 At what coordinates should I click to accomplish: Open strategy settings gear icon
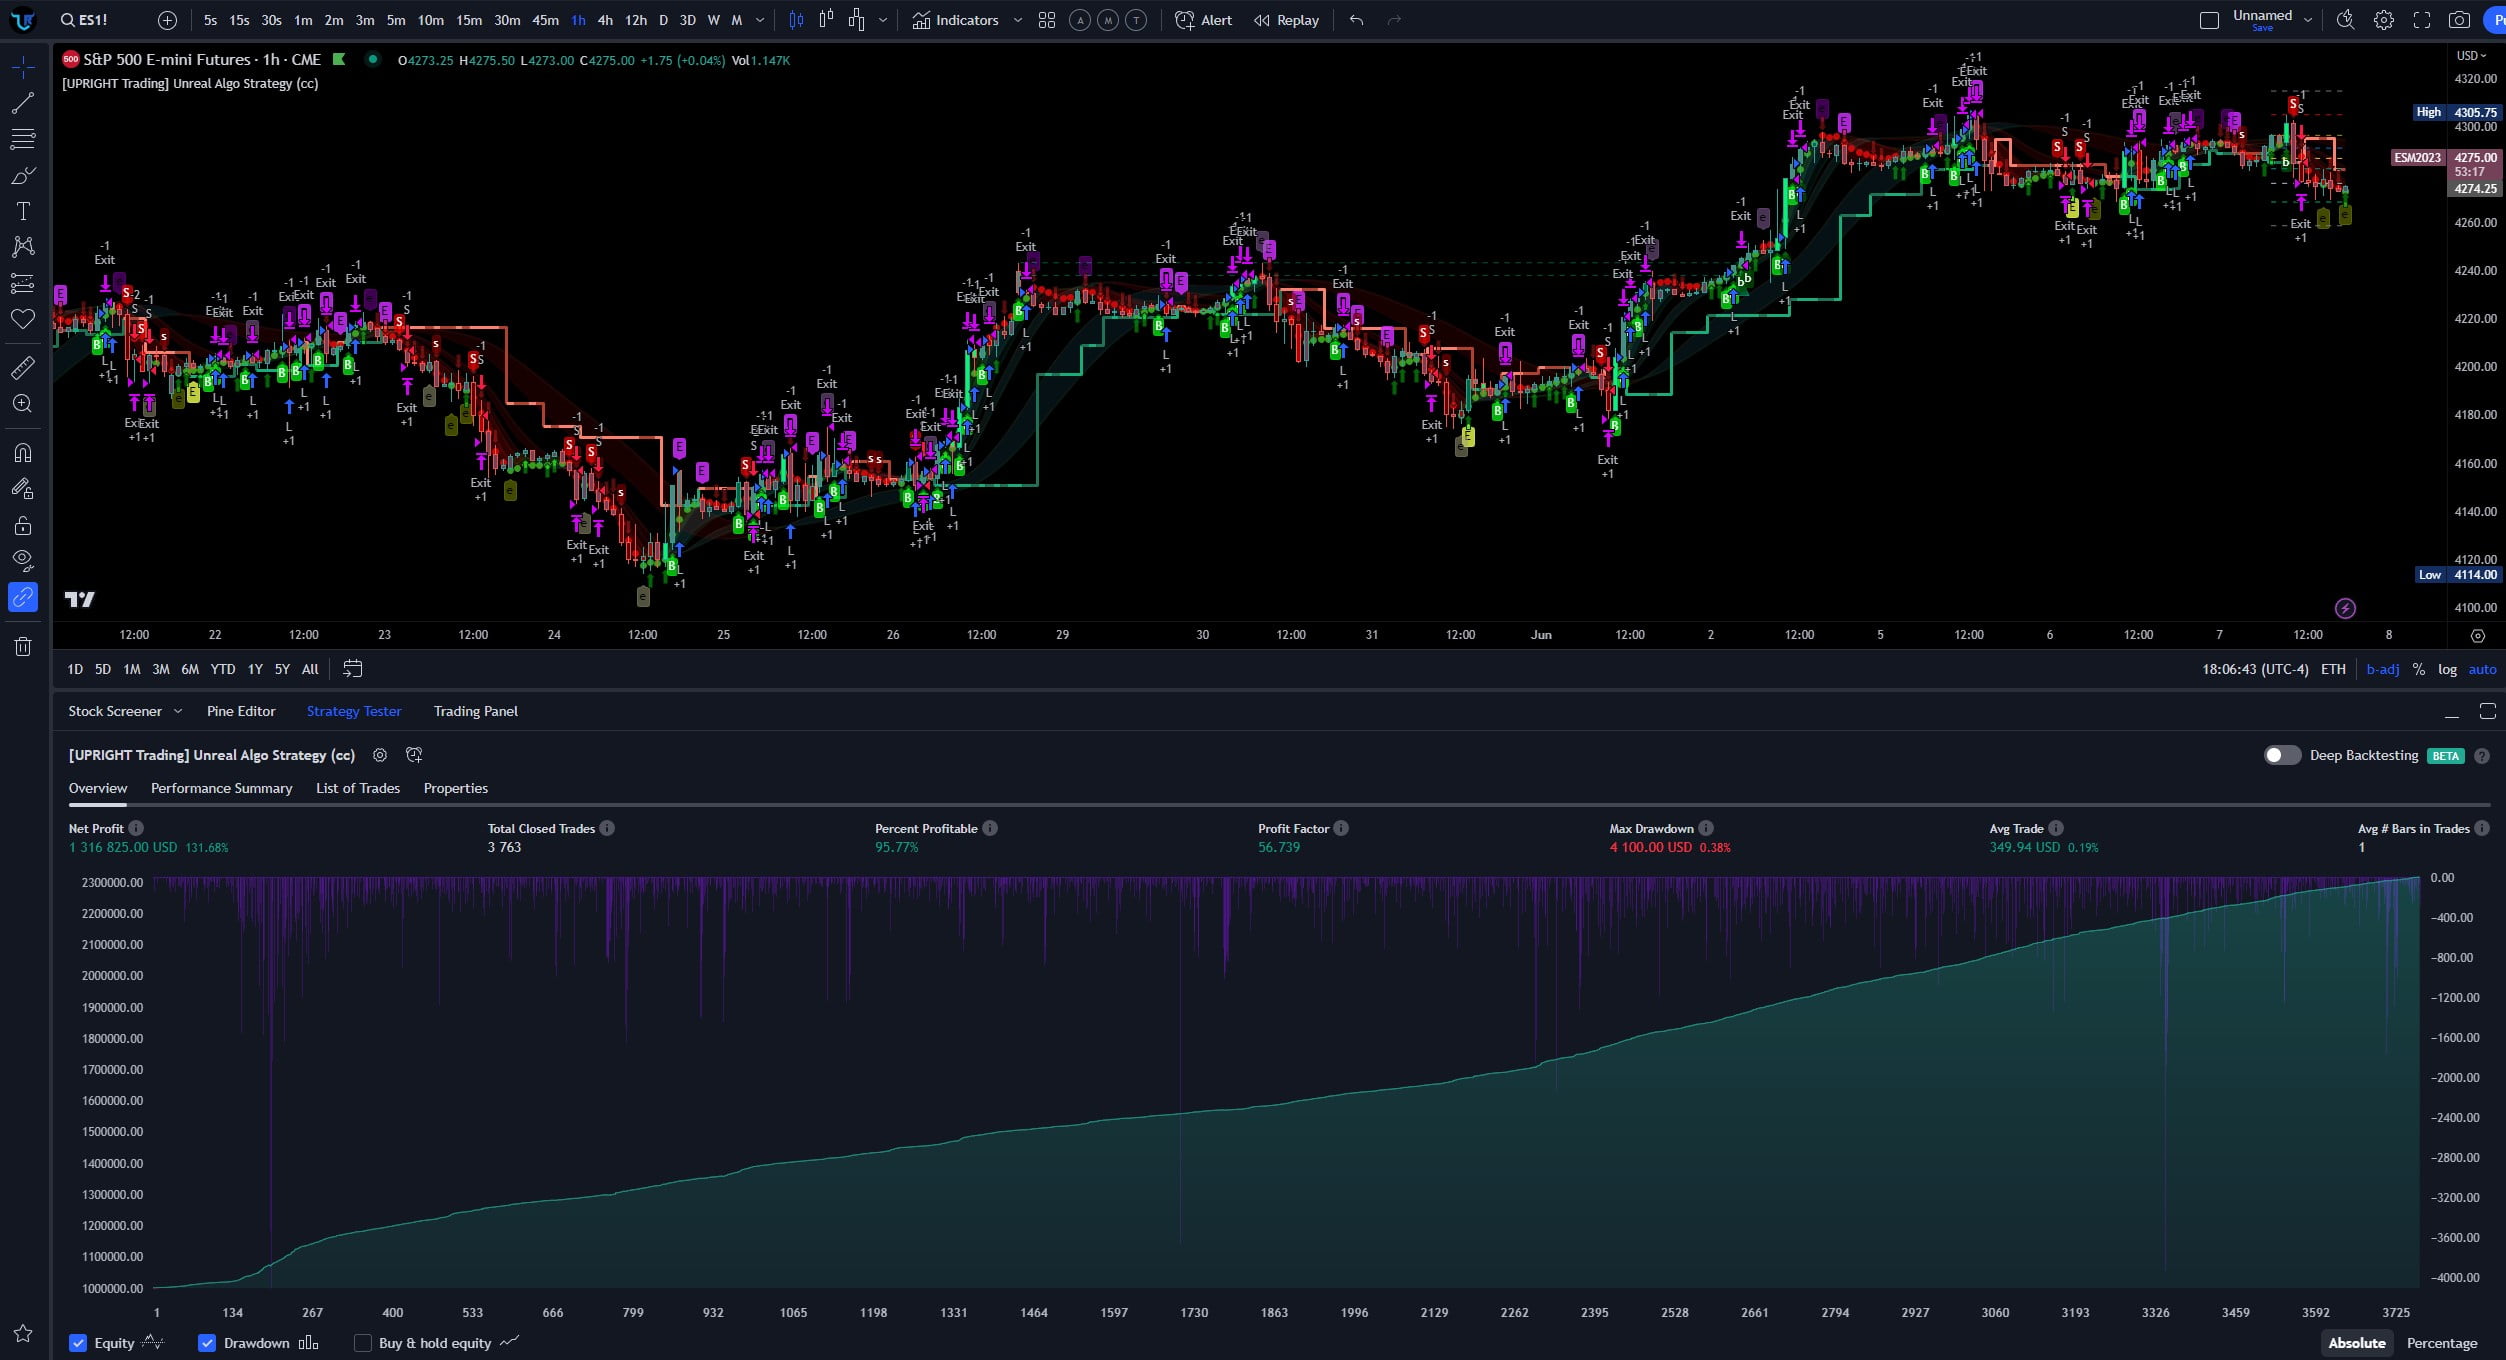click(380, 755)
